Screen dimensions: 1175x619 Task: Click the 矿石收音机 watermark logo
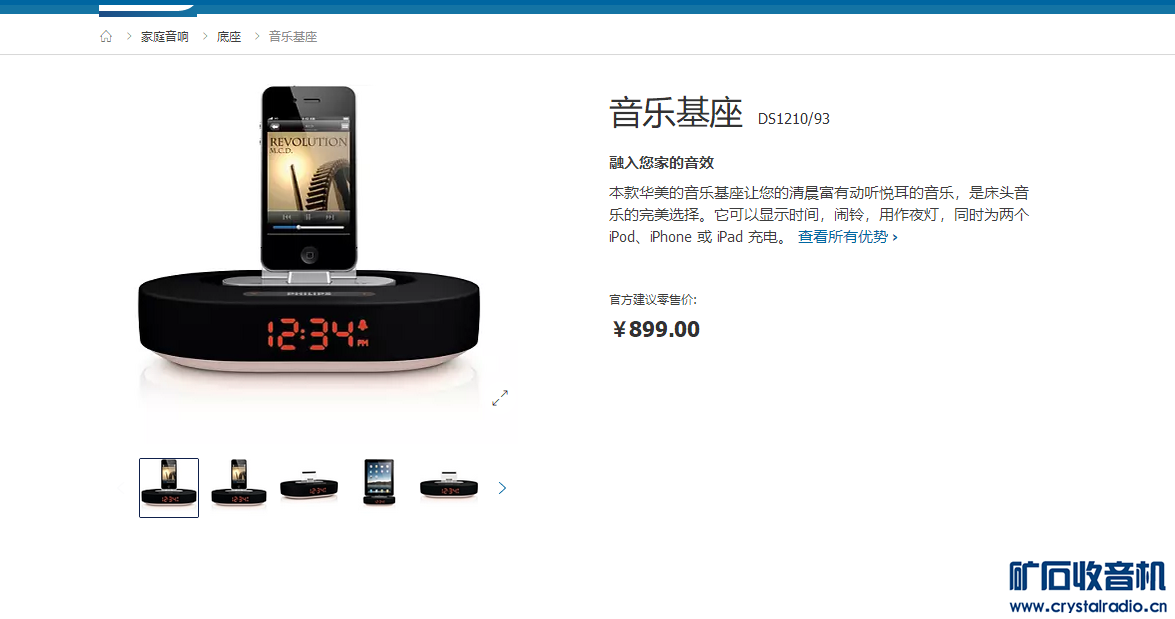(1087, 577)
